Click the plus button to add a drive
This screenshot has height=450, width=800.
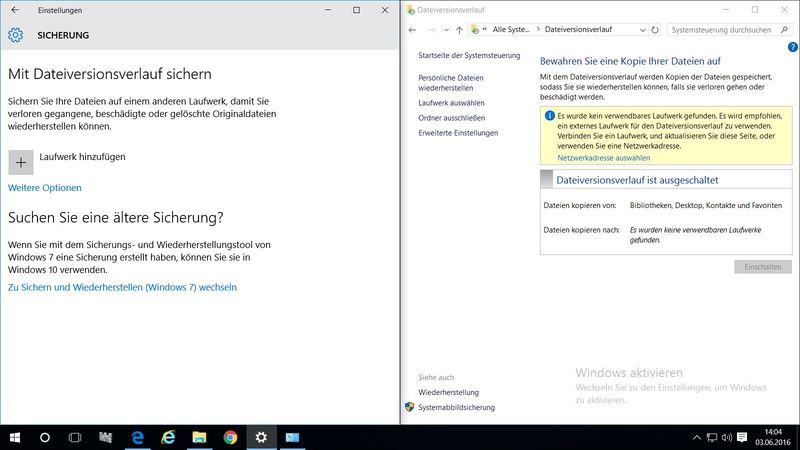point(21,162)
